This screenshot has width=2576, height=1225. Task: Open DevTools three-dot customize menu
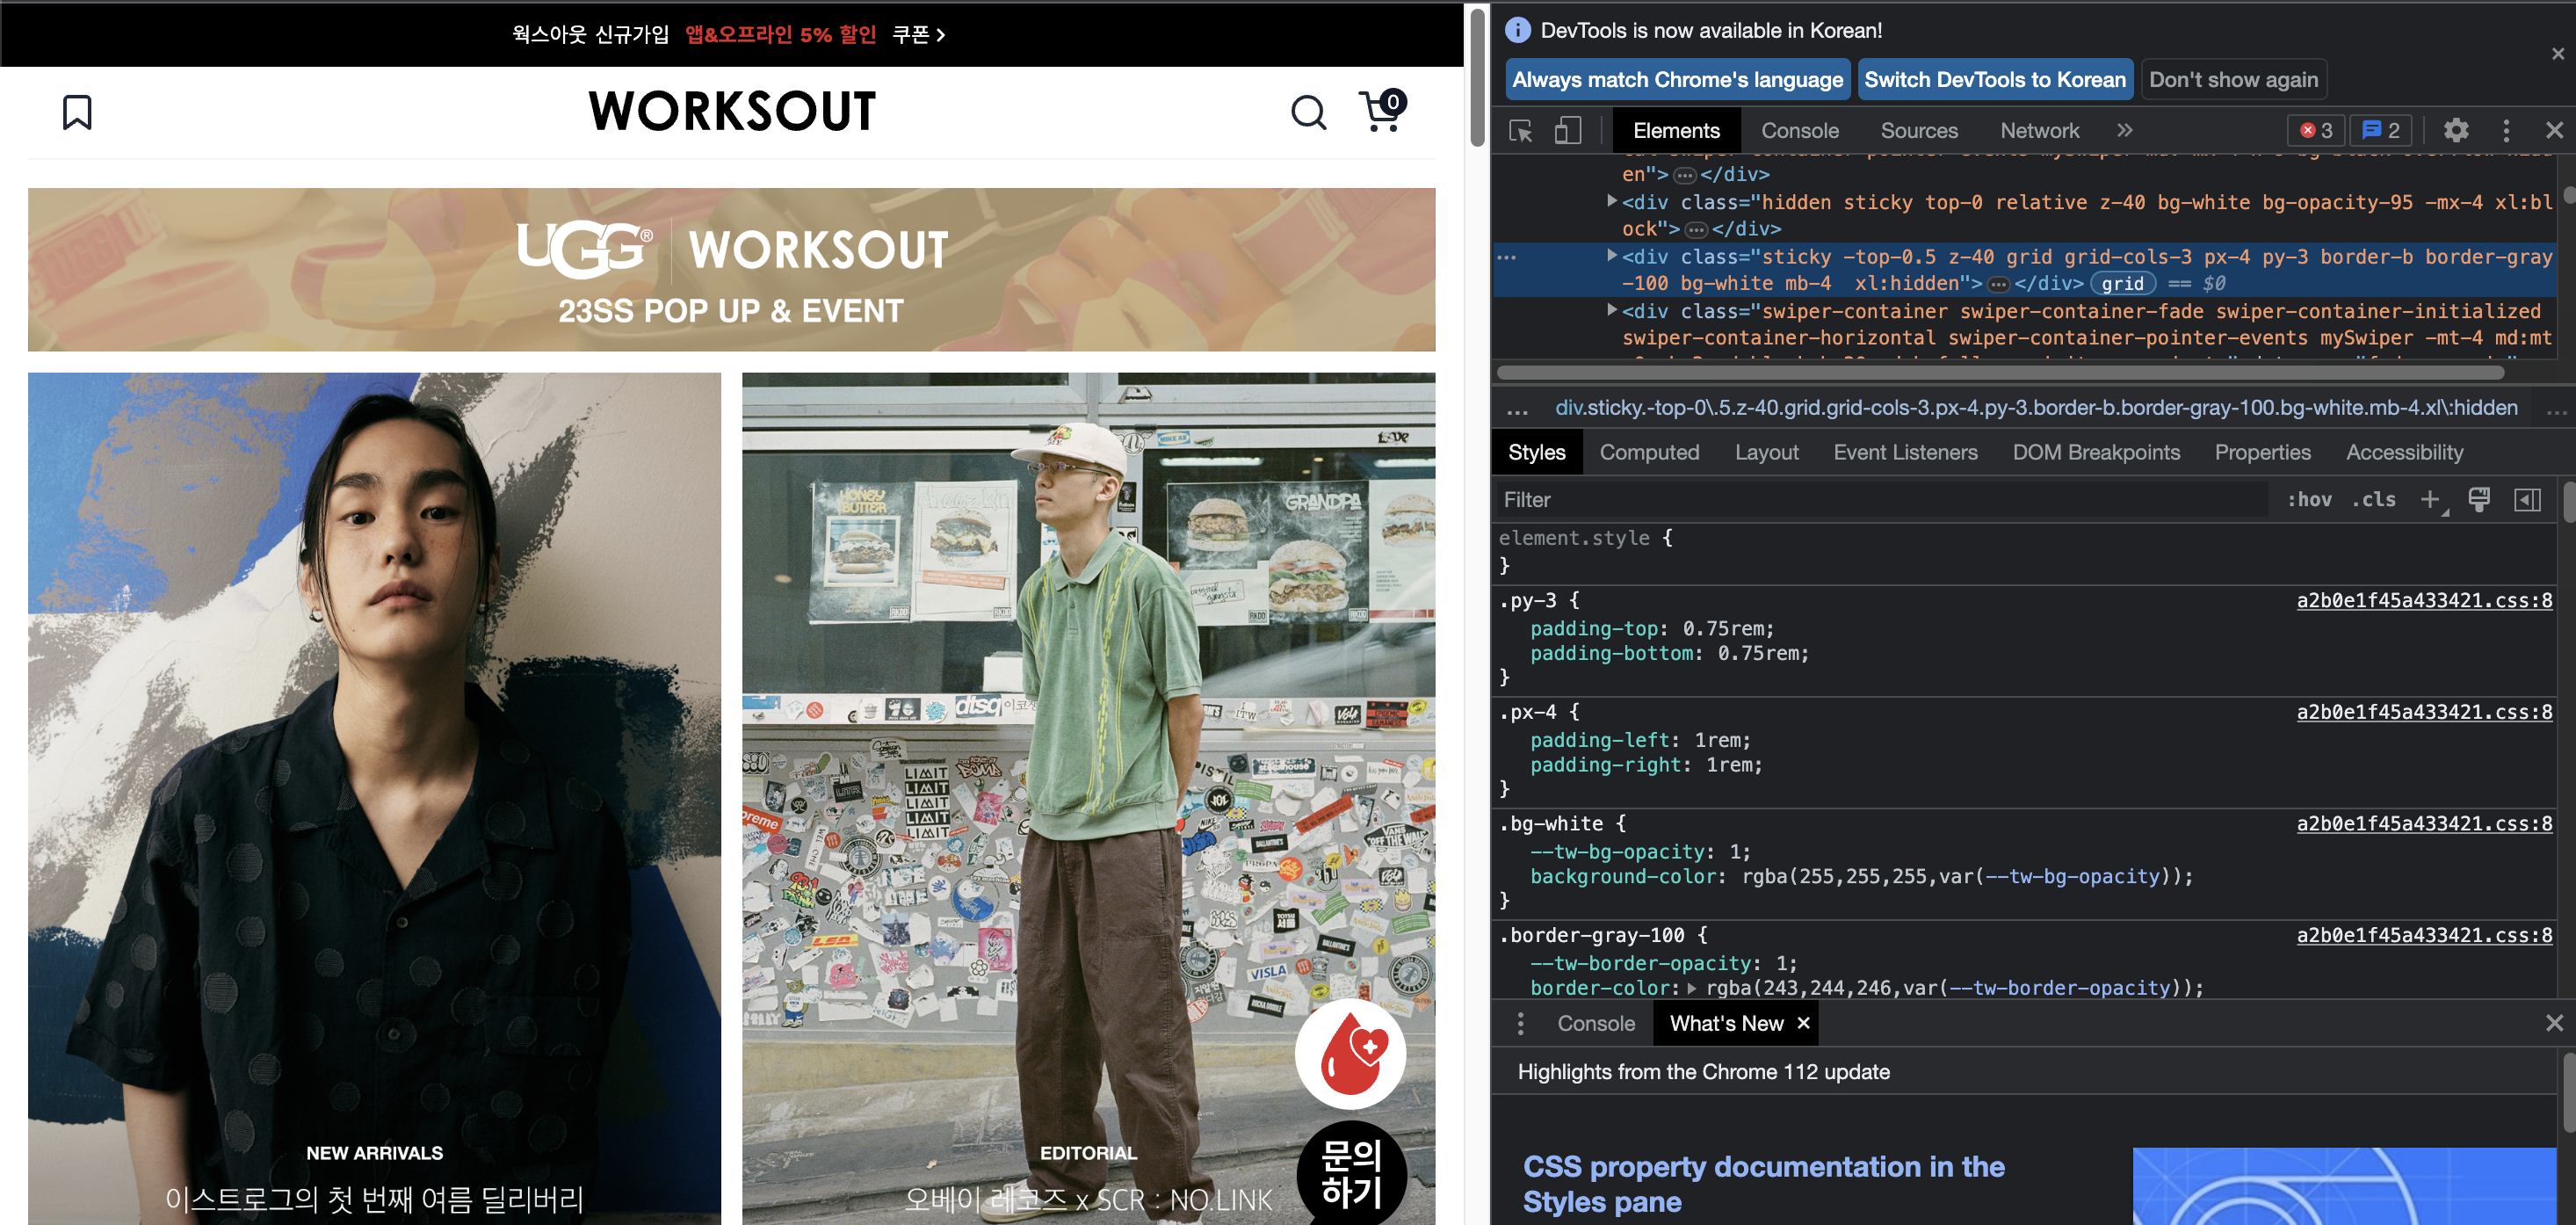pyautogui.click(x=2506, y=131)
